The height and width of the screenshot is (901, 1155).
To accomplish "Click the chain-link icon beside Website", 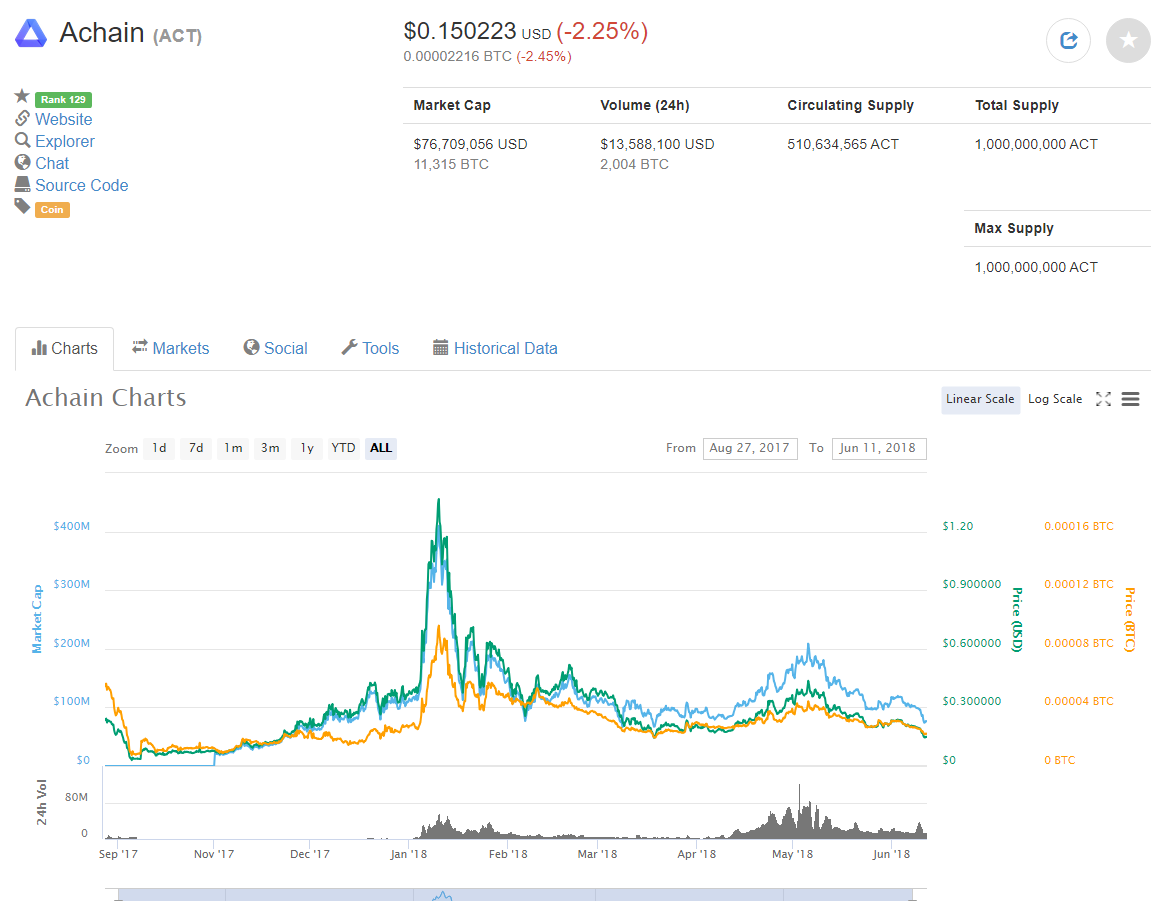I will coord(23,119).
